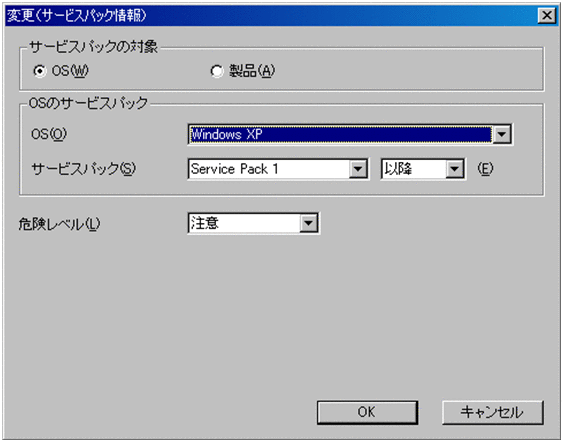Open the Windows XP OS dropdown arrow
Viewport: 565px width, 444px height.
[502, 134]
